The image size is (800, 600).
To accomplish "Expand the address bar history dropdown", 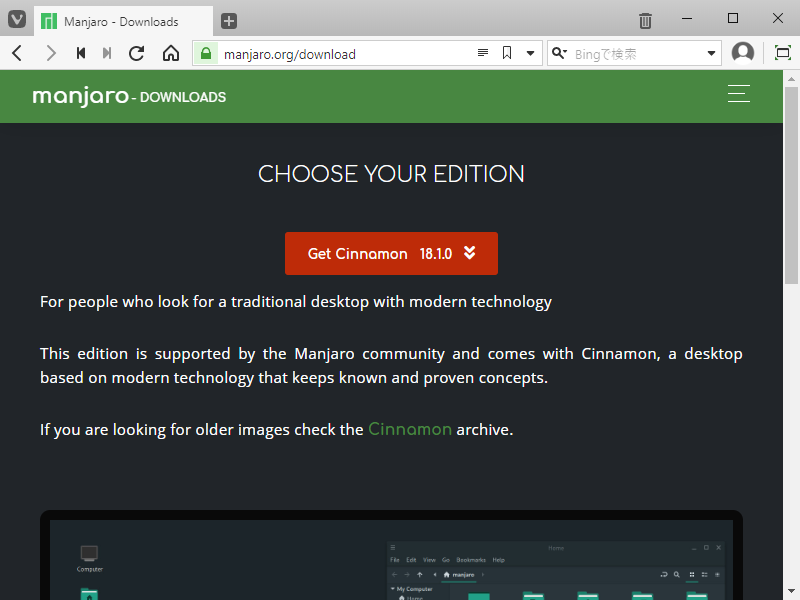I will pos(531,53).
